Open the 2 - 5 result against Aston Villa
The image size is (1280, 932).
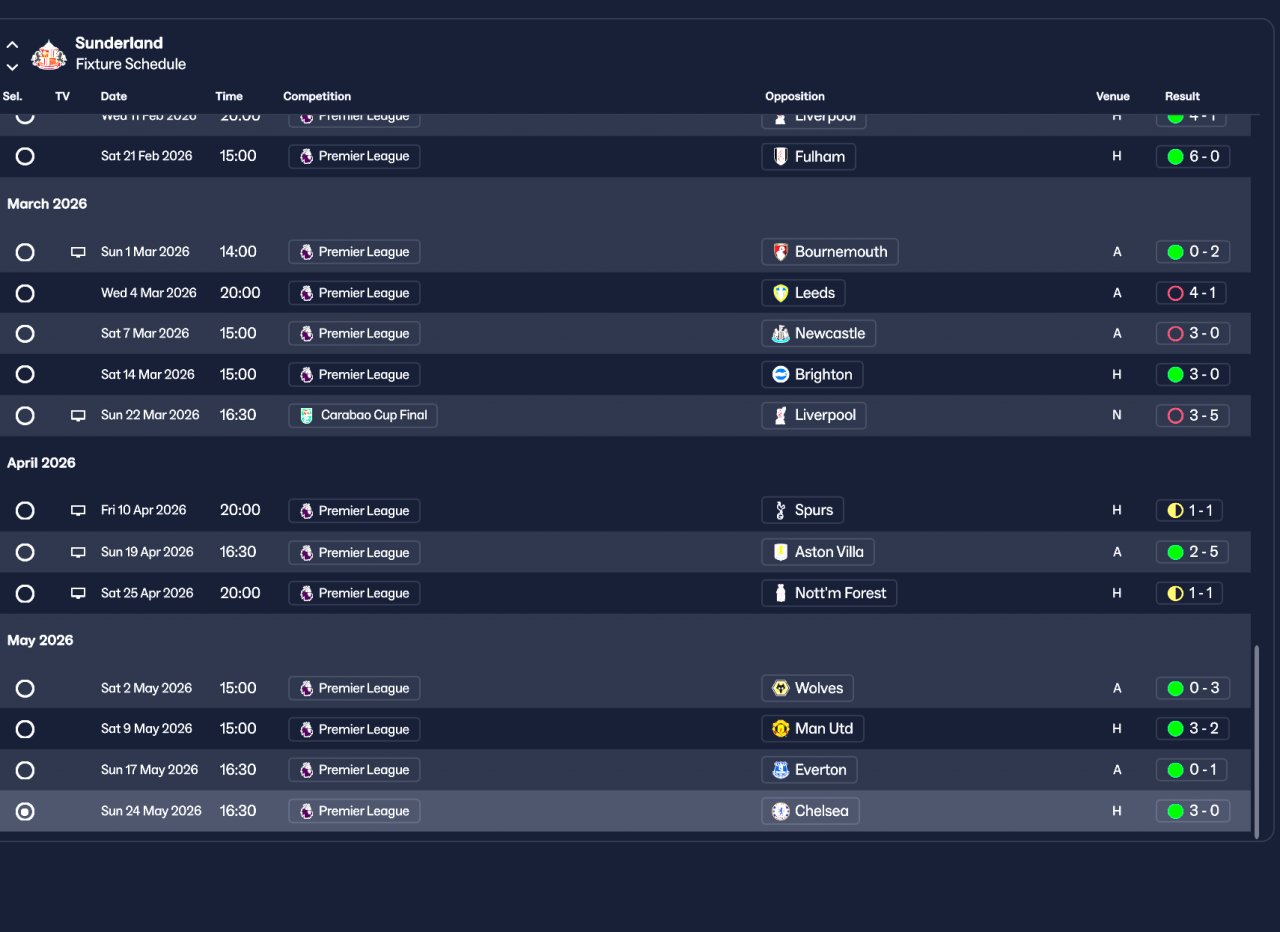(1193, 552)
